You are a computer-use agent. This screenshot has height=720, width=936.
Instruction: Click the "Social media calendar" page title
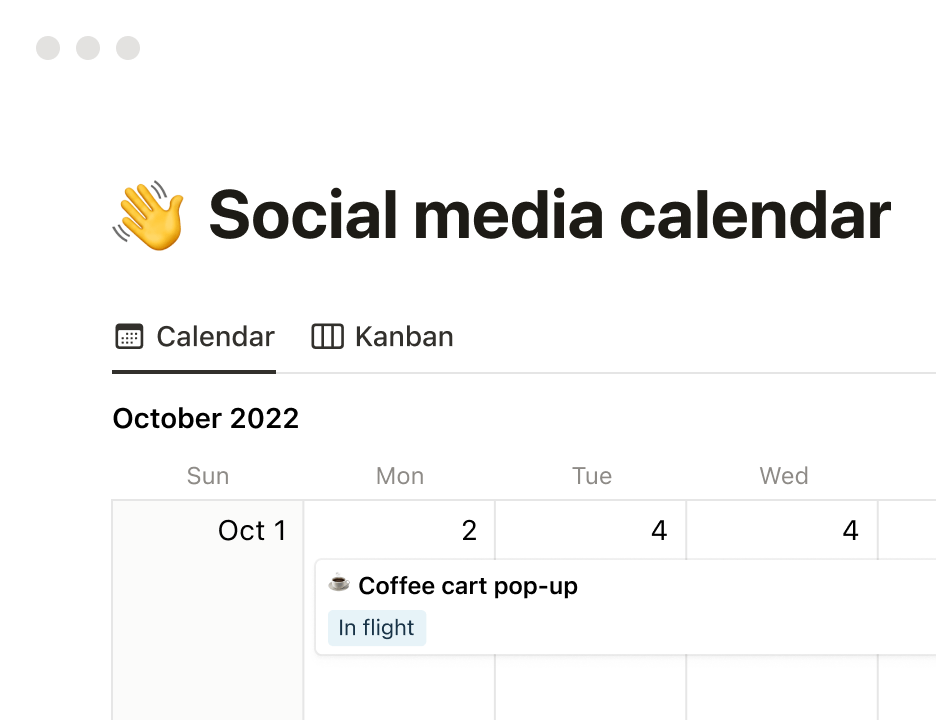coord(549,215)
